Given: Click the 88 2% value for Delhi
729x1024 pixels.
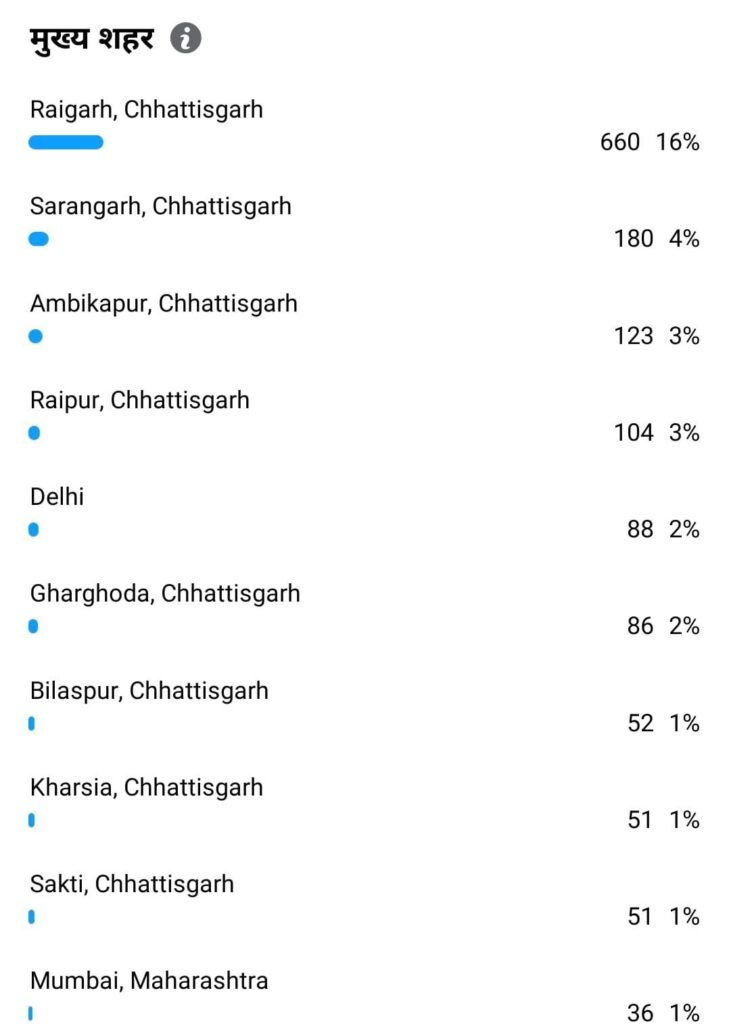Looking at the screenshot, I should (663, 529).
